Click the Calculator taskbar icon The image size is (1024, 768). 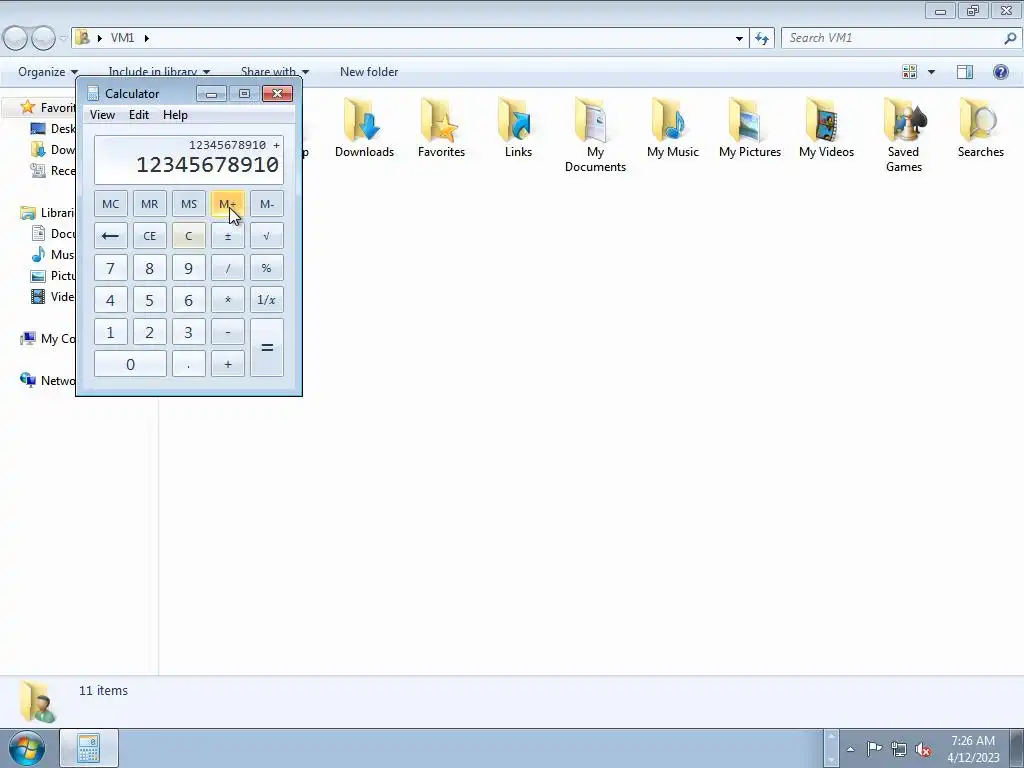[x=89, y=748]
